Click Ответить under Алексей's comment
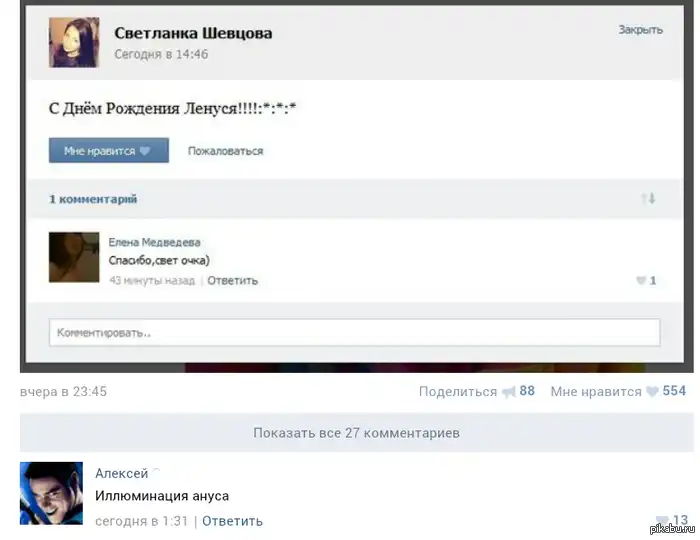The width and height of the screenshot is (700, 540). pos(233,521)
